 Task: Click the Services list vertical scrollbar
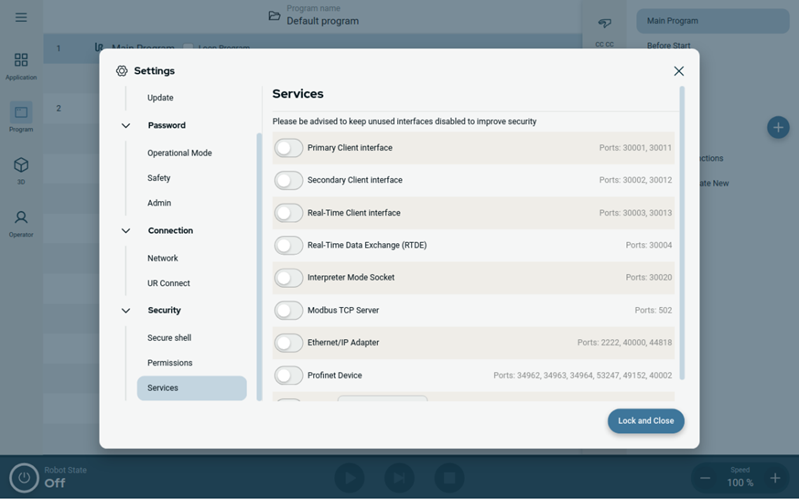682,230
